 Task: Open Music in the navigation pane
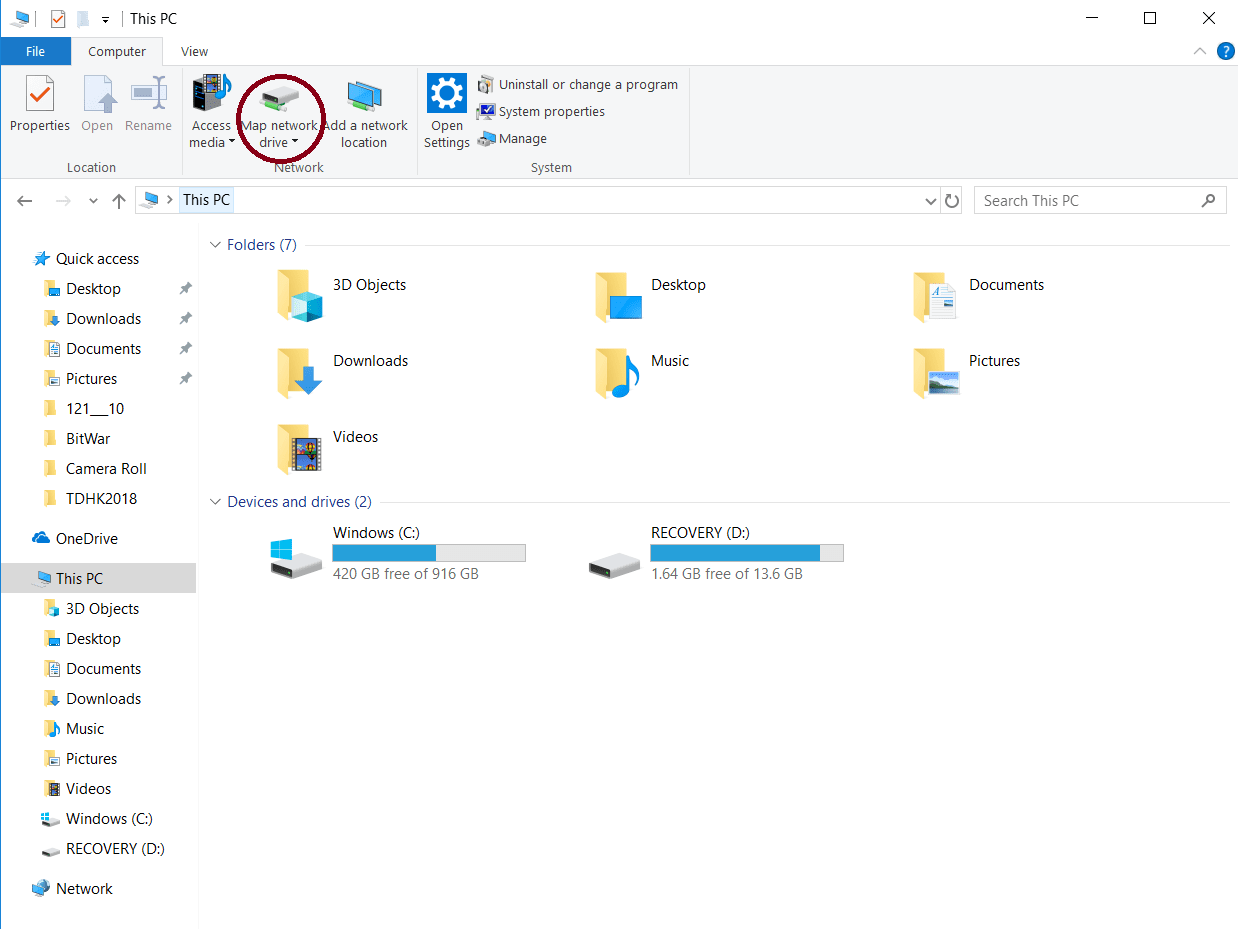click(x=85, y=729)
